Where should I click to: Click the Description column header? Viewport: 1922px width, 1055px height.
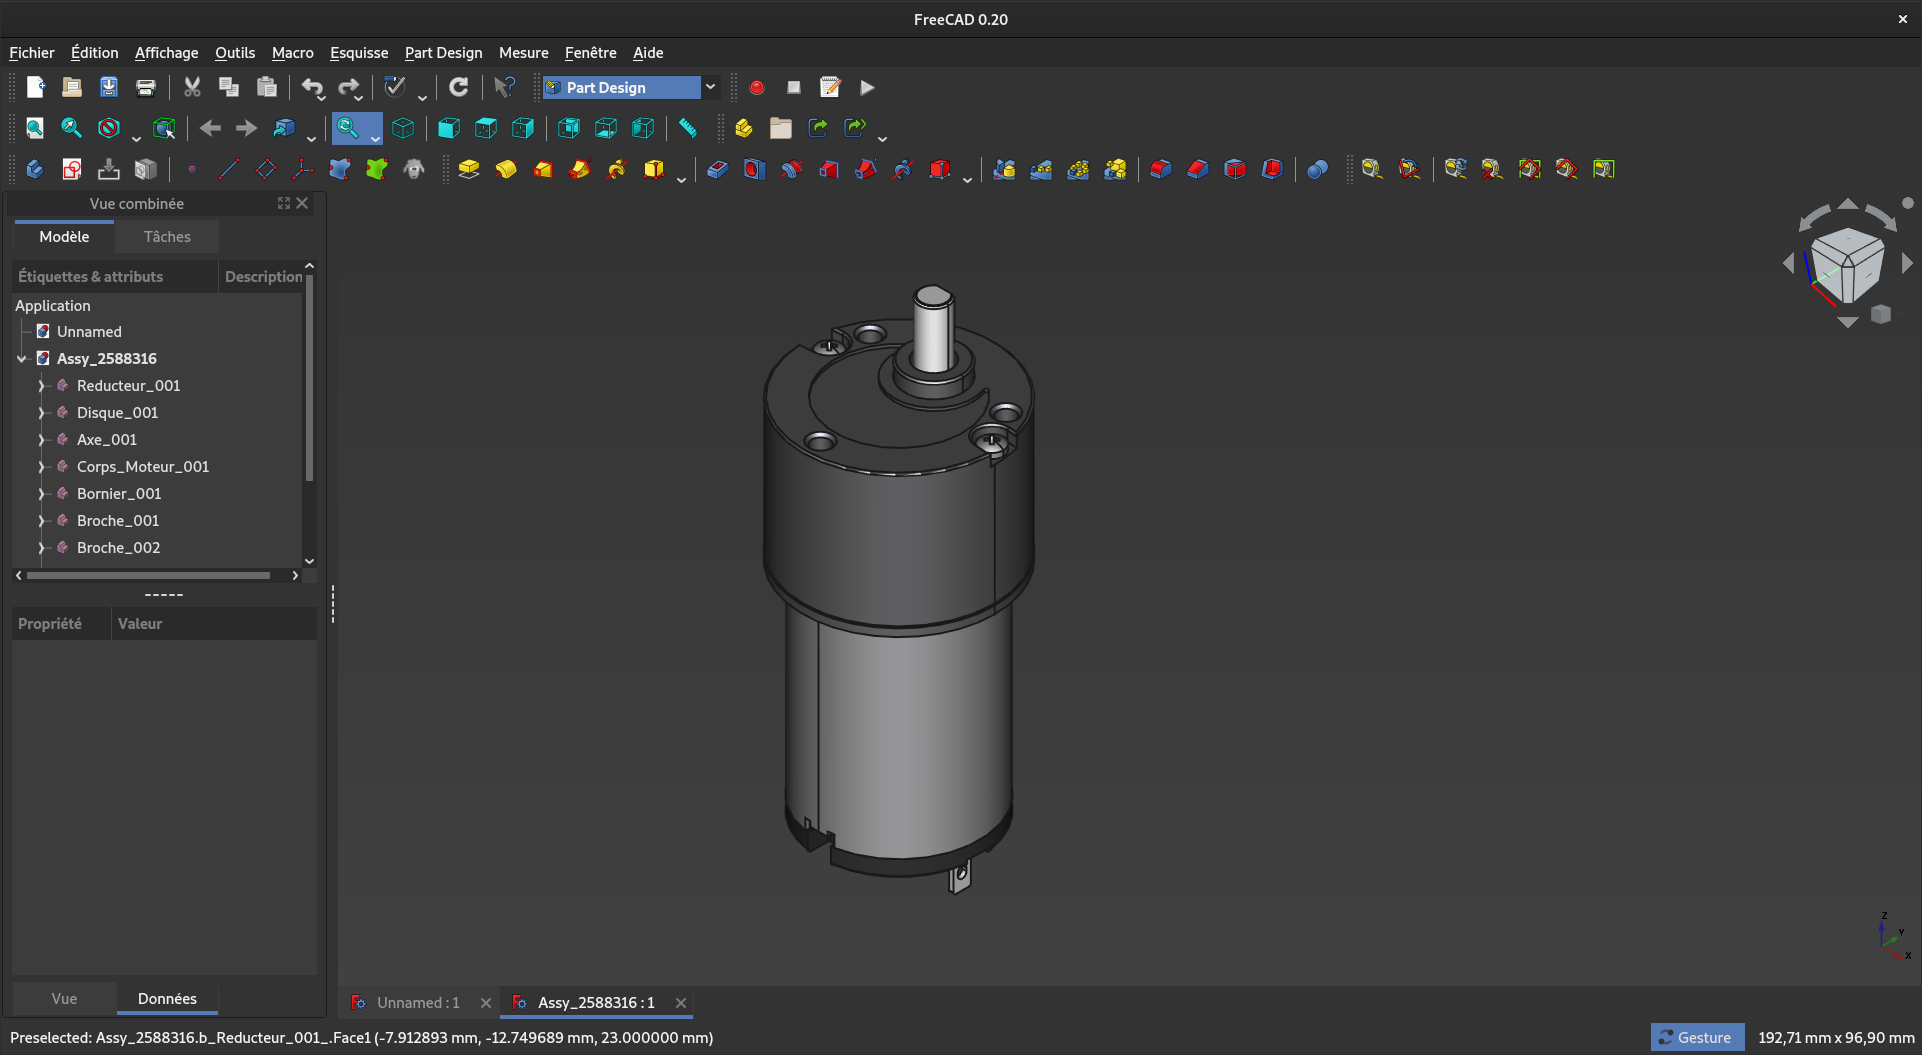coord(263,277)
